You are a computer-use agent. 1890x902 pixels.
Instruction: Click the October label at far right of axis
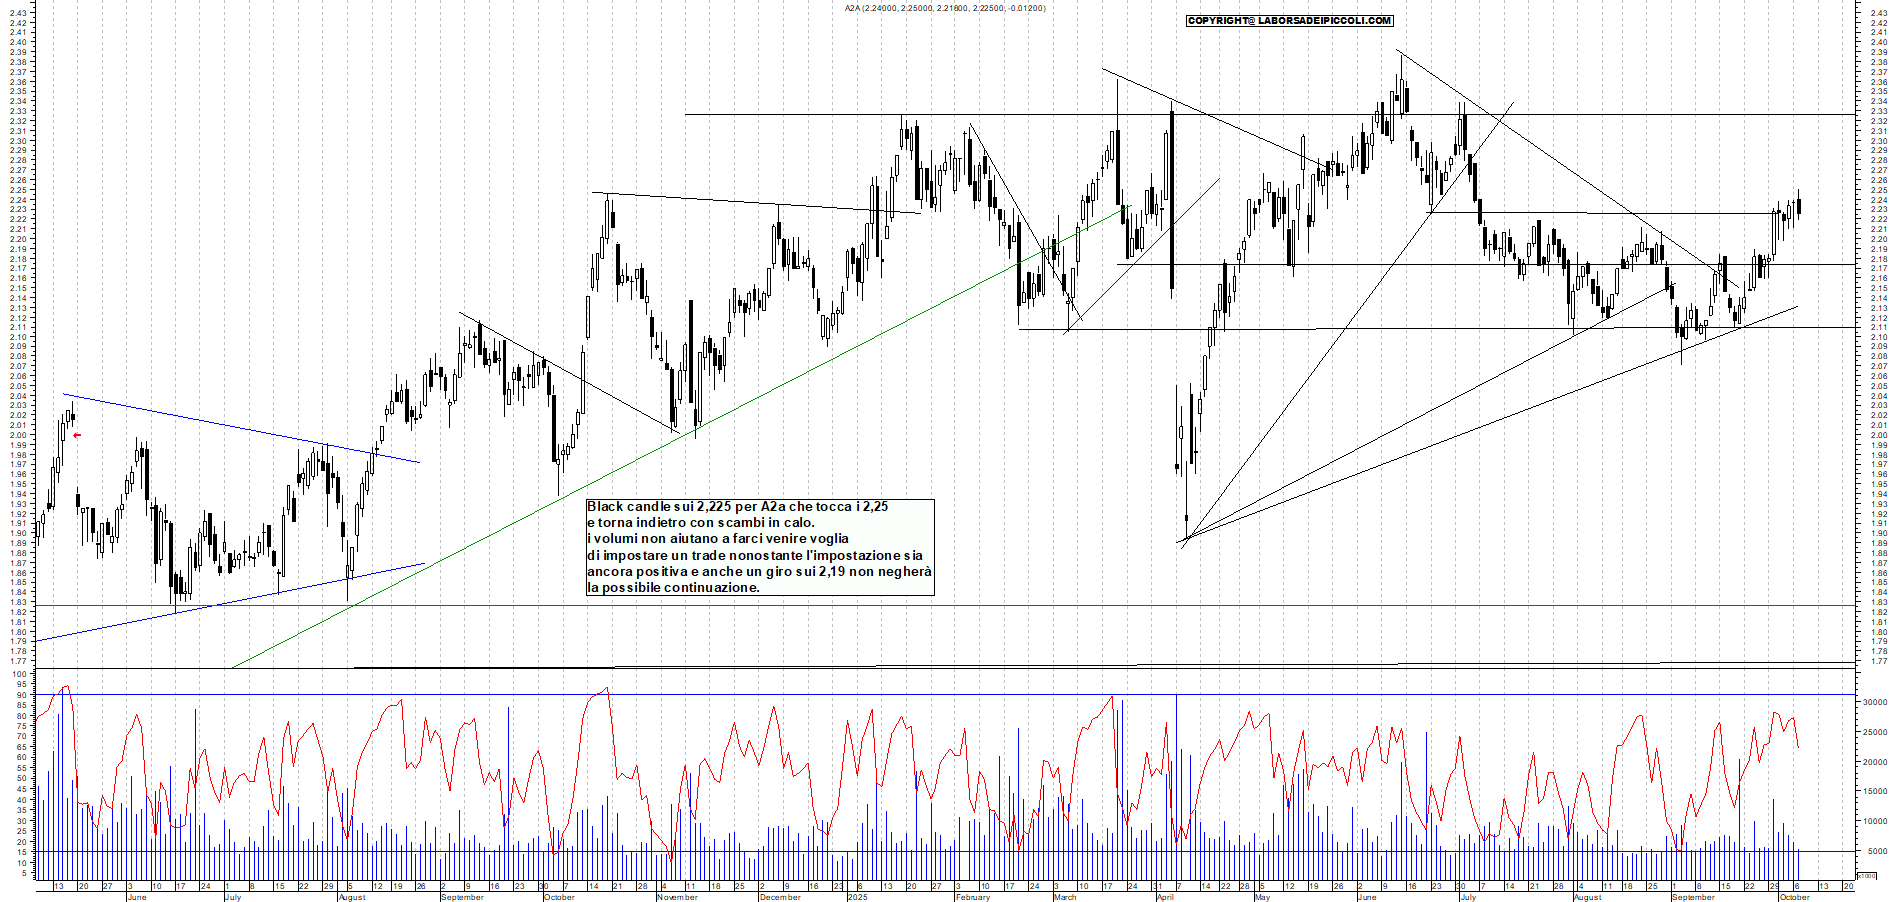[1794, 897]
